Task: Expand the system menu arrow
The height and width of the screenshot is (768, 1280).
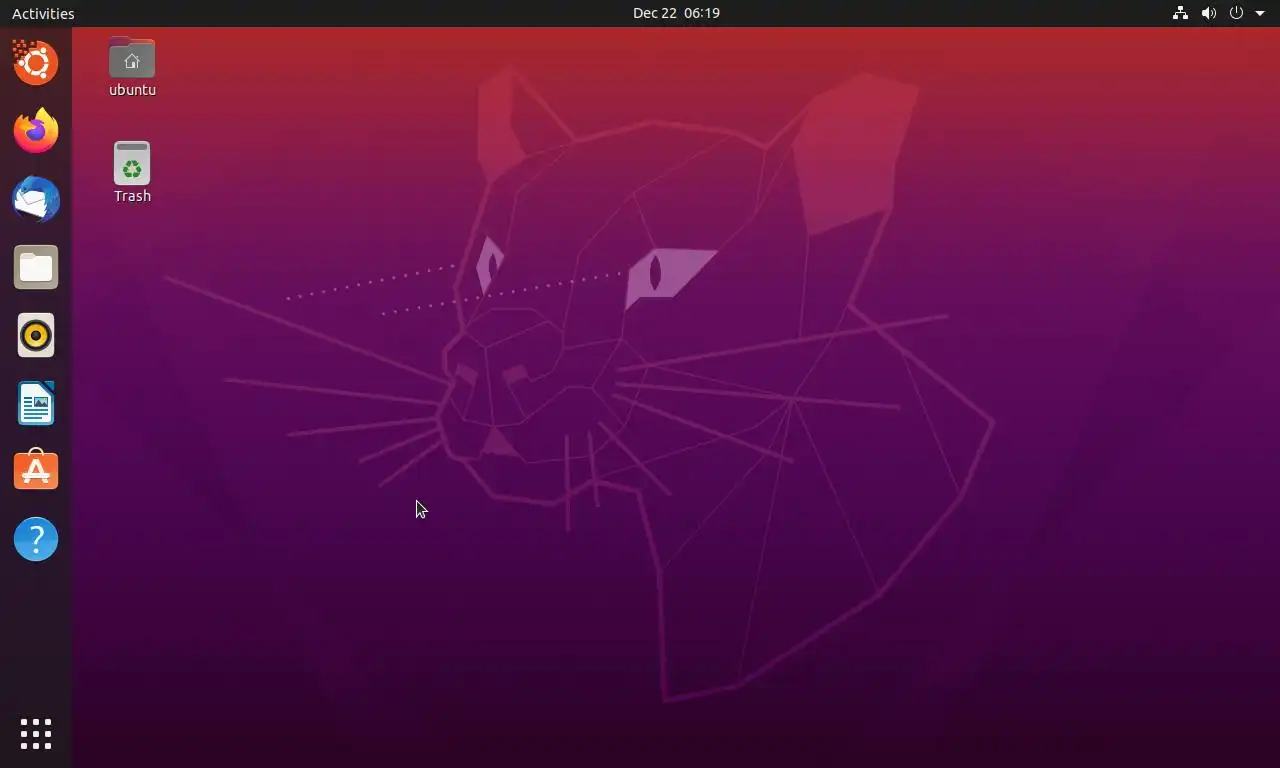Action: click(x=1260, y=13)
